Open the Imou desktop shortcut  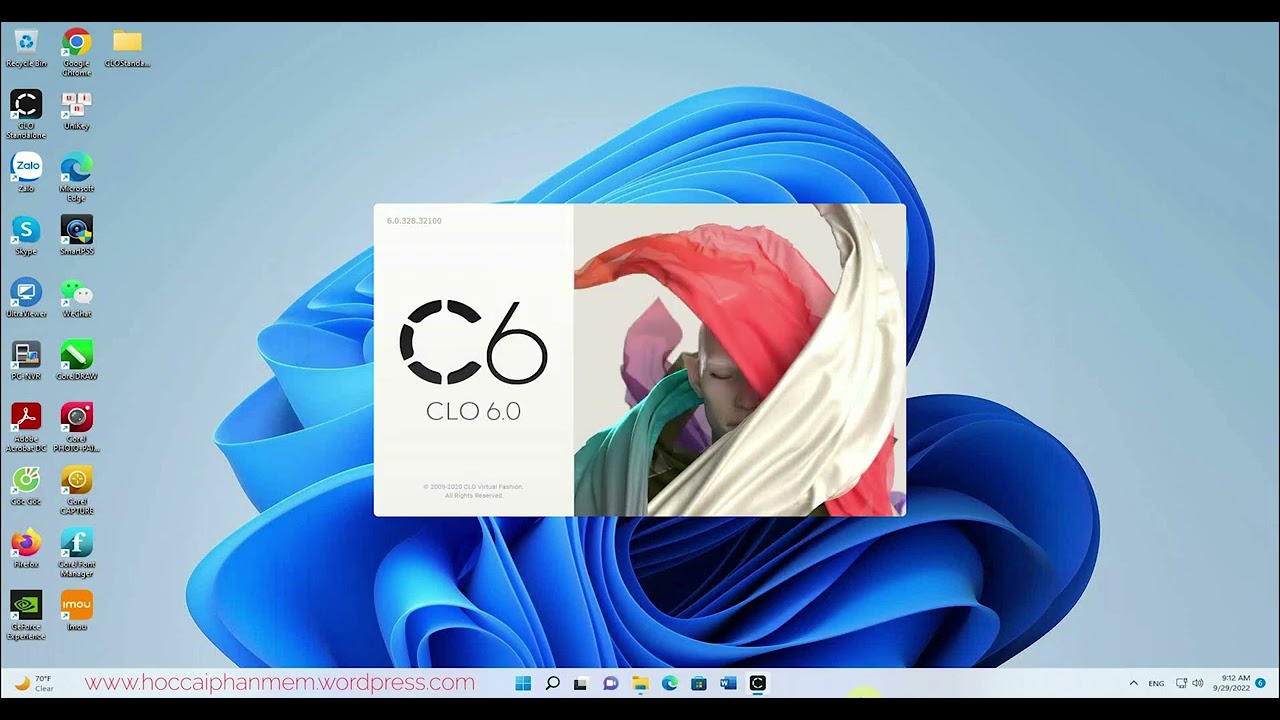77,610
